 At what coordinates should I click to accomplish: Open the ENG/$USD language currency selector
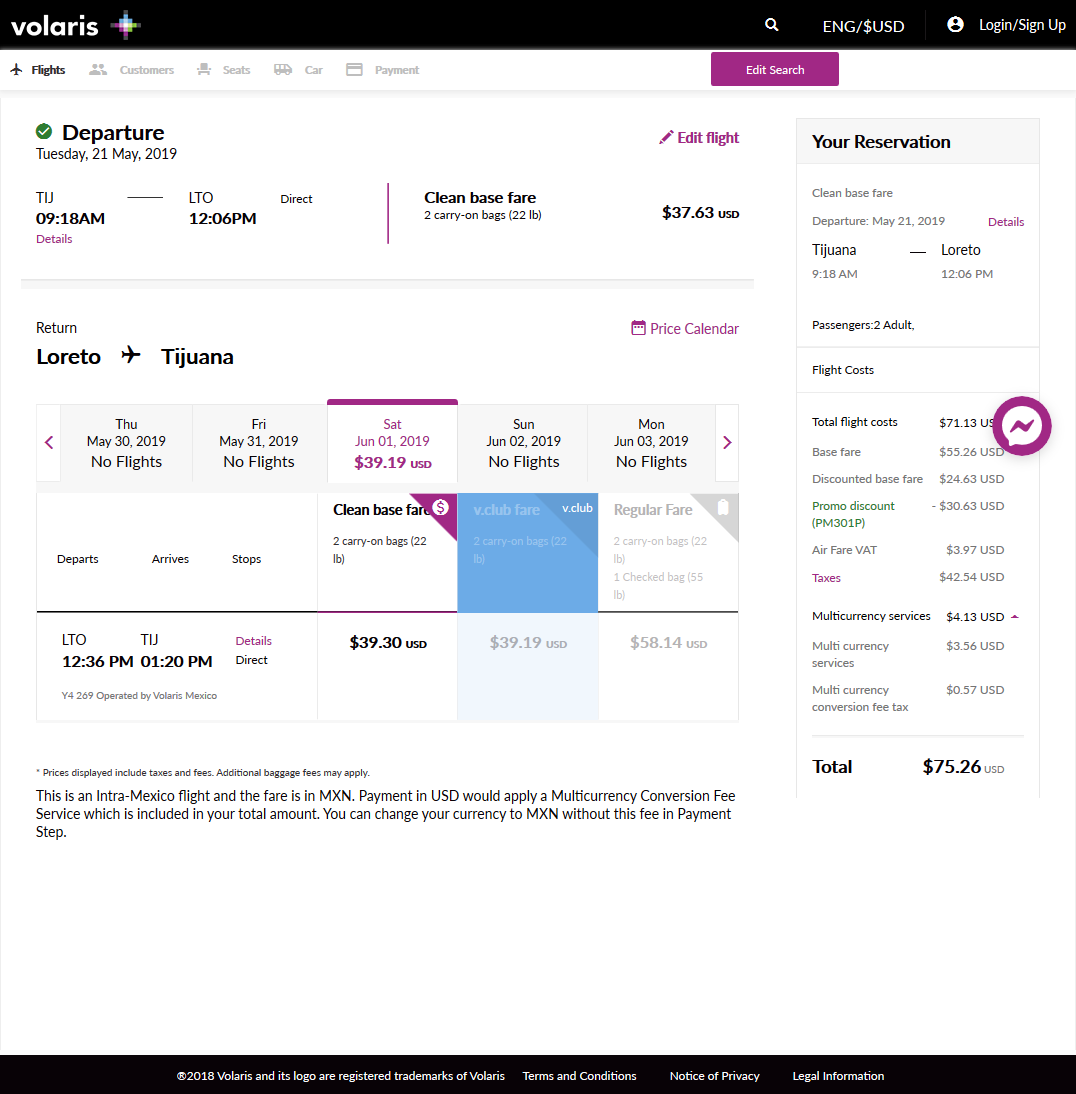(x=863, y=26)
